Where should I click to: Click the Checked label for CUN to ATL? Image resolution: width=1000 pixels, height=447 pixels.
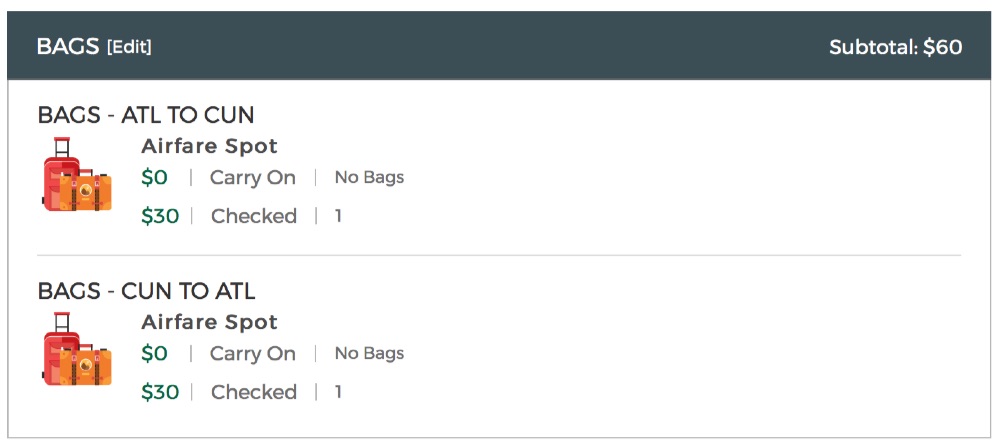(254, 392)
